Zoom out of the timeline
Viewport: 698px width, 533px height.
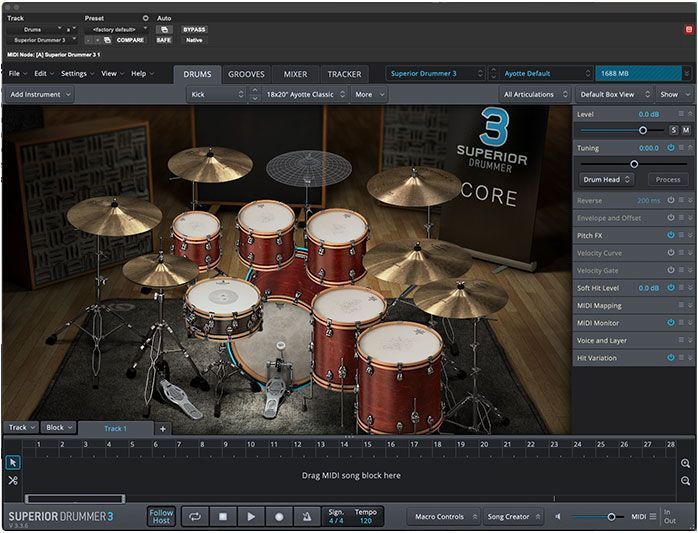coord(686,481)
